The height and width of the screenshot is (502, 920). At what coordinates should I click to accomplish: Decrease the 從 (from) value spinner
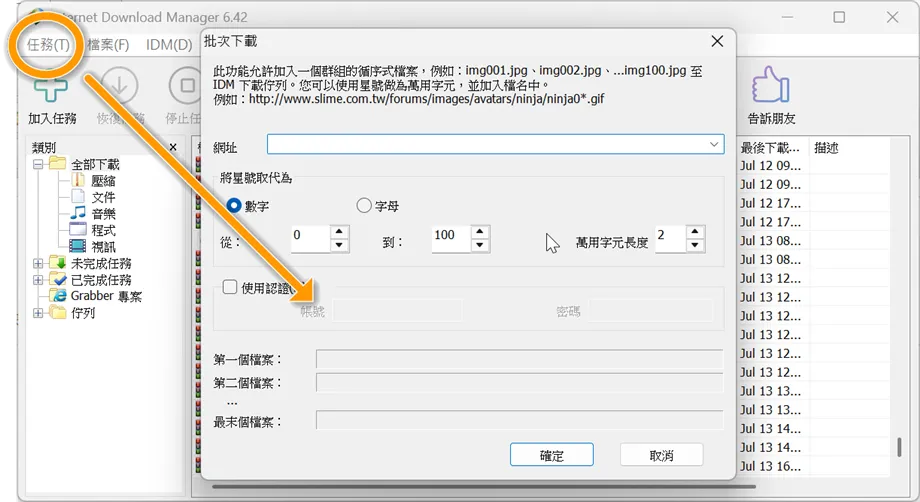[x=339, y=246]
